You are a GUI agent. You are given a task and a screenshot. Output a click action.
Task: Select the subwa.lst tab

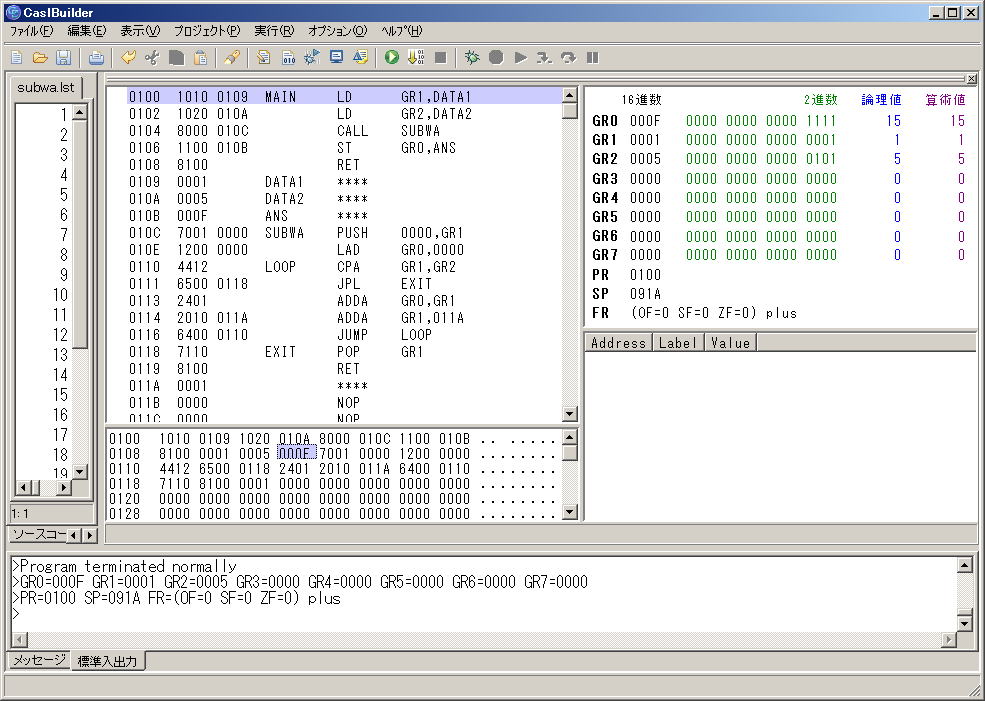pyautogui.click(x=46, y=87)
